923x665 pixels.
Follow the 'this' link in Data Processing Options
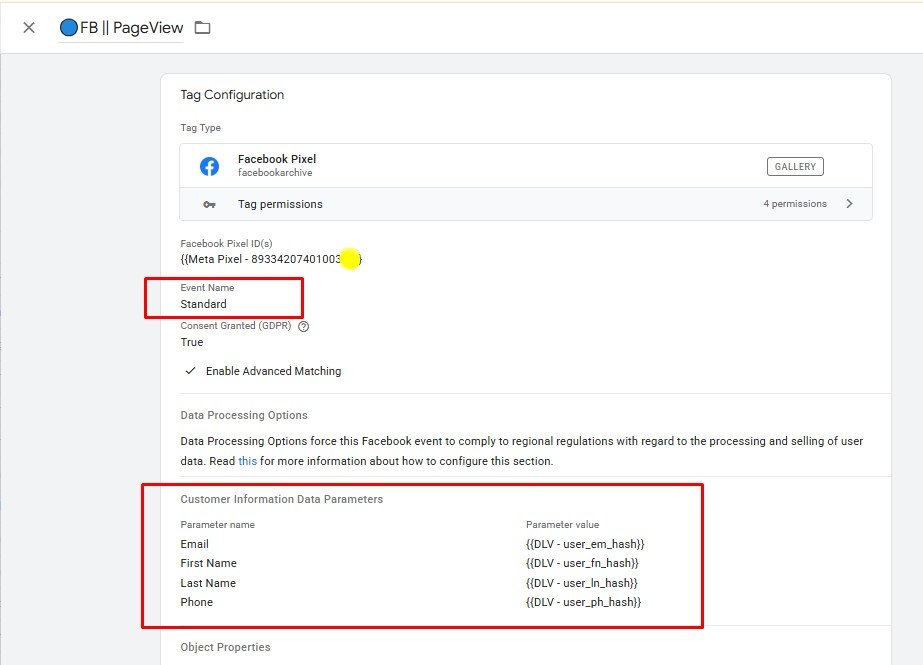247,461
